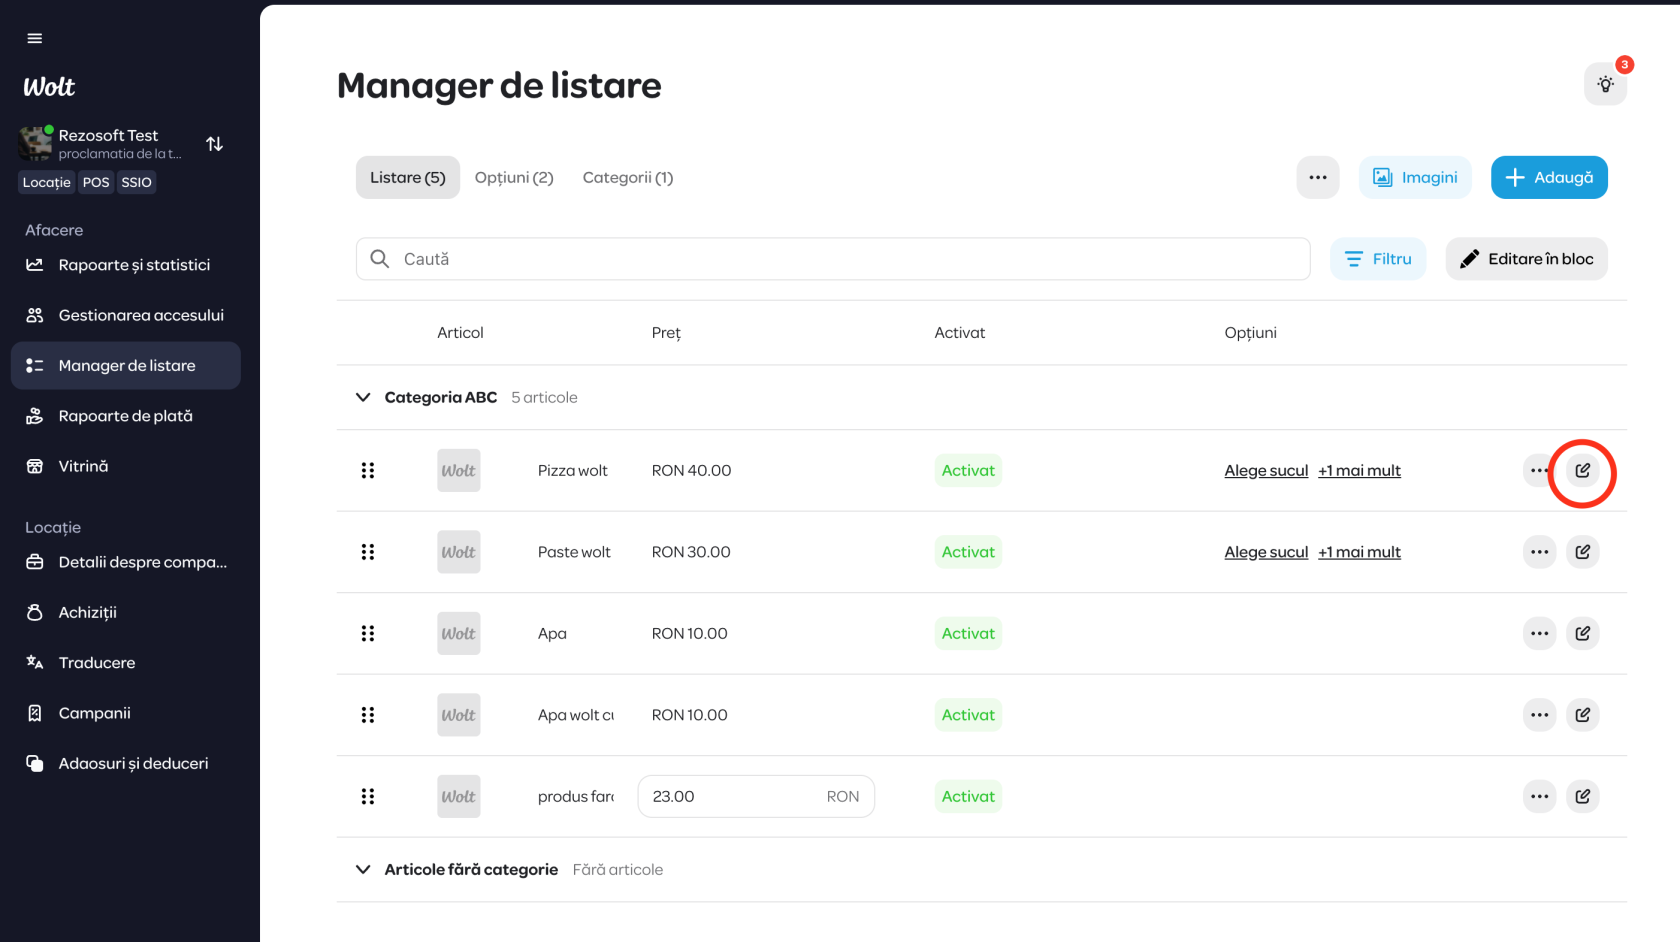Go to Manager de listare
Viewport: 1680px width, 942px height.
coord(126,366)
